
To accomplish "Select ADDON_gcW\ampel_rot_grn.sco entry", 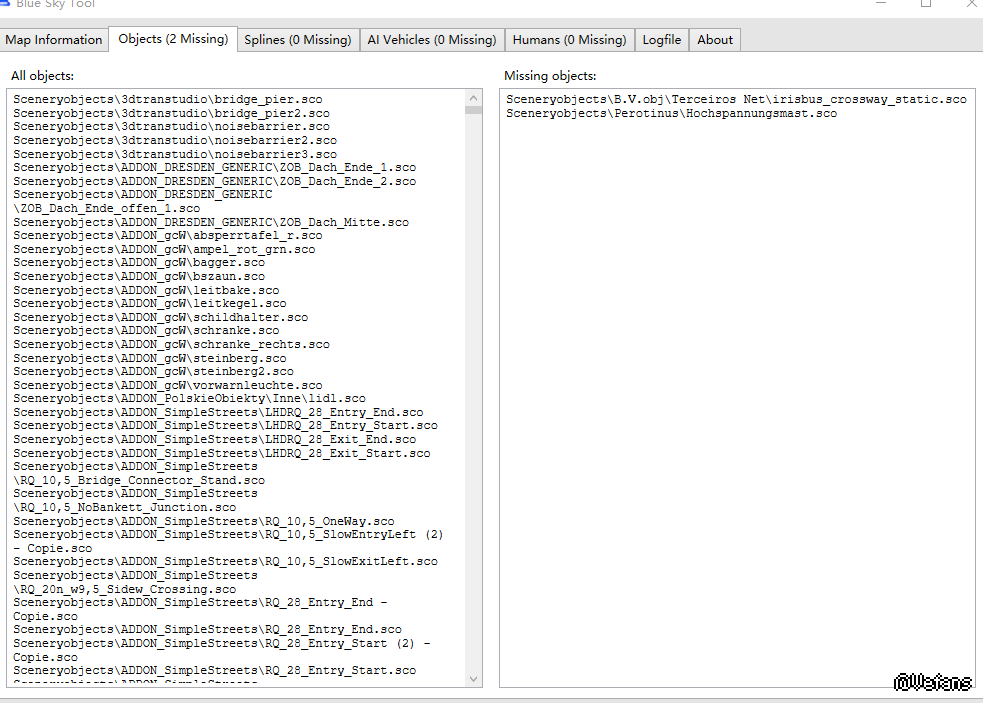I will pos(164,250).
